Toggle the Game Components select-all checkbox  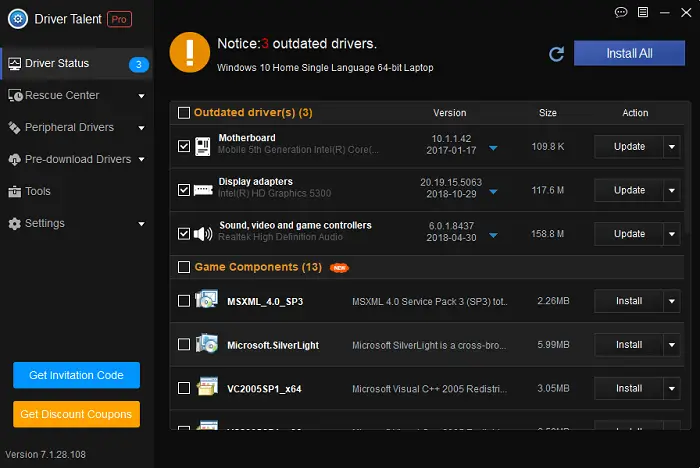[x=184, y=267]
